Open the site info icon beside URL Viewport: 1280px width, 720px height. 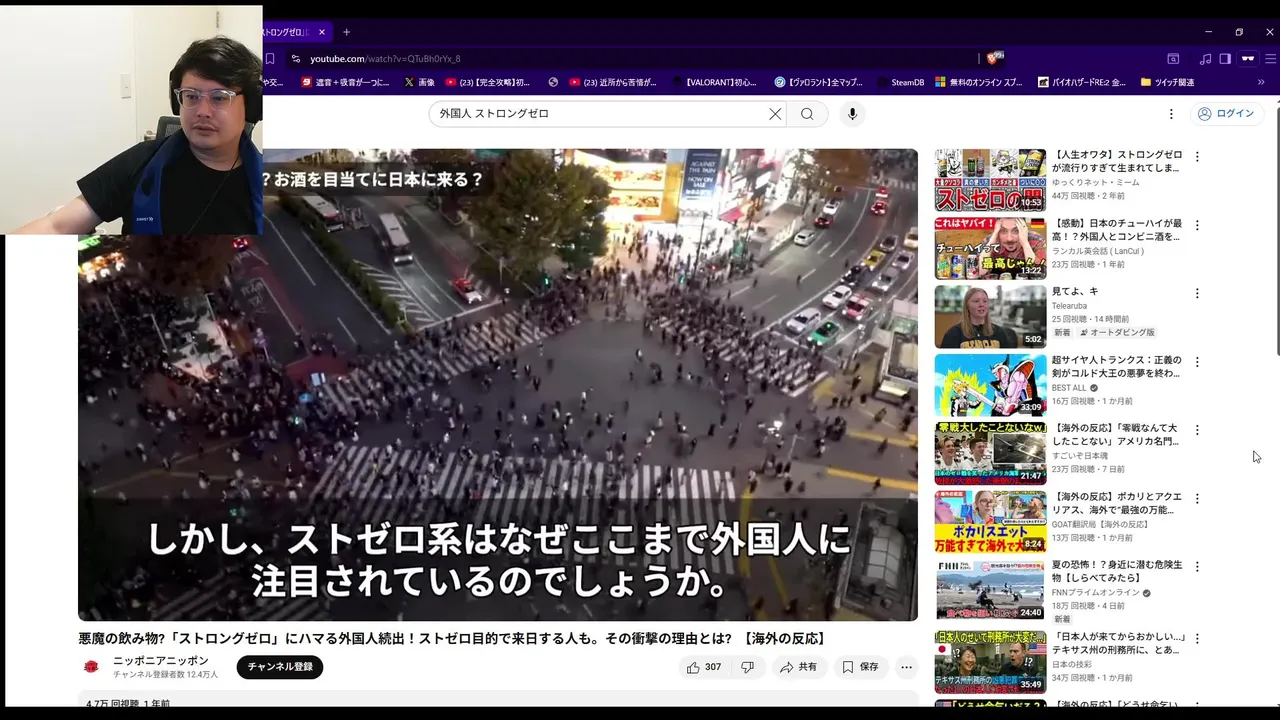pos(296,59)
